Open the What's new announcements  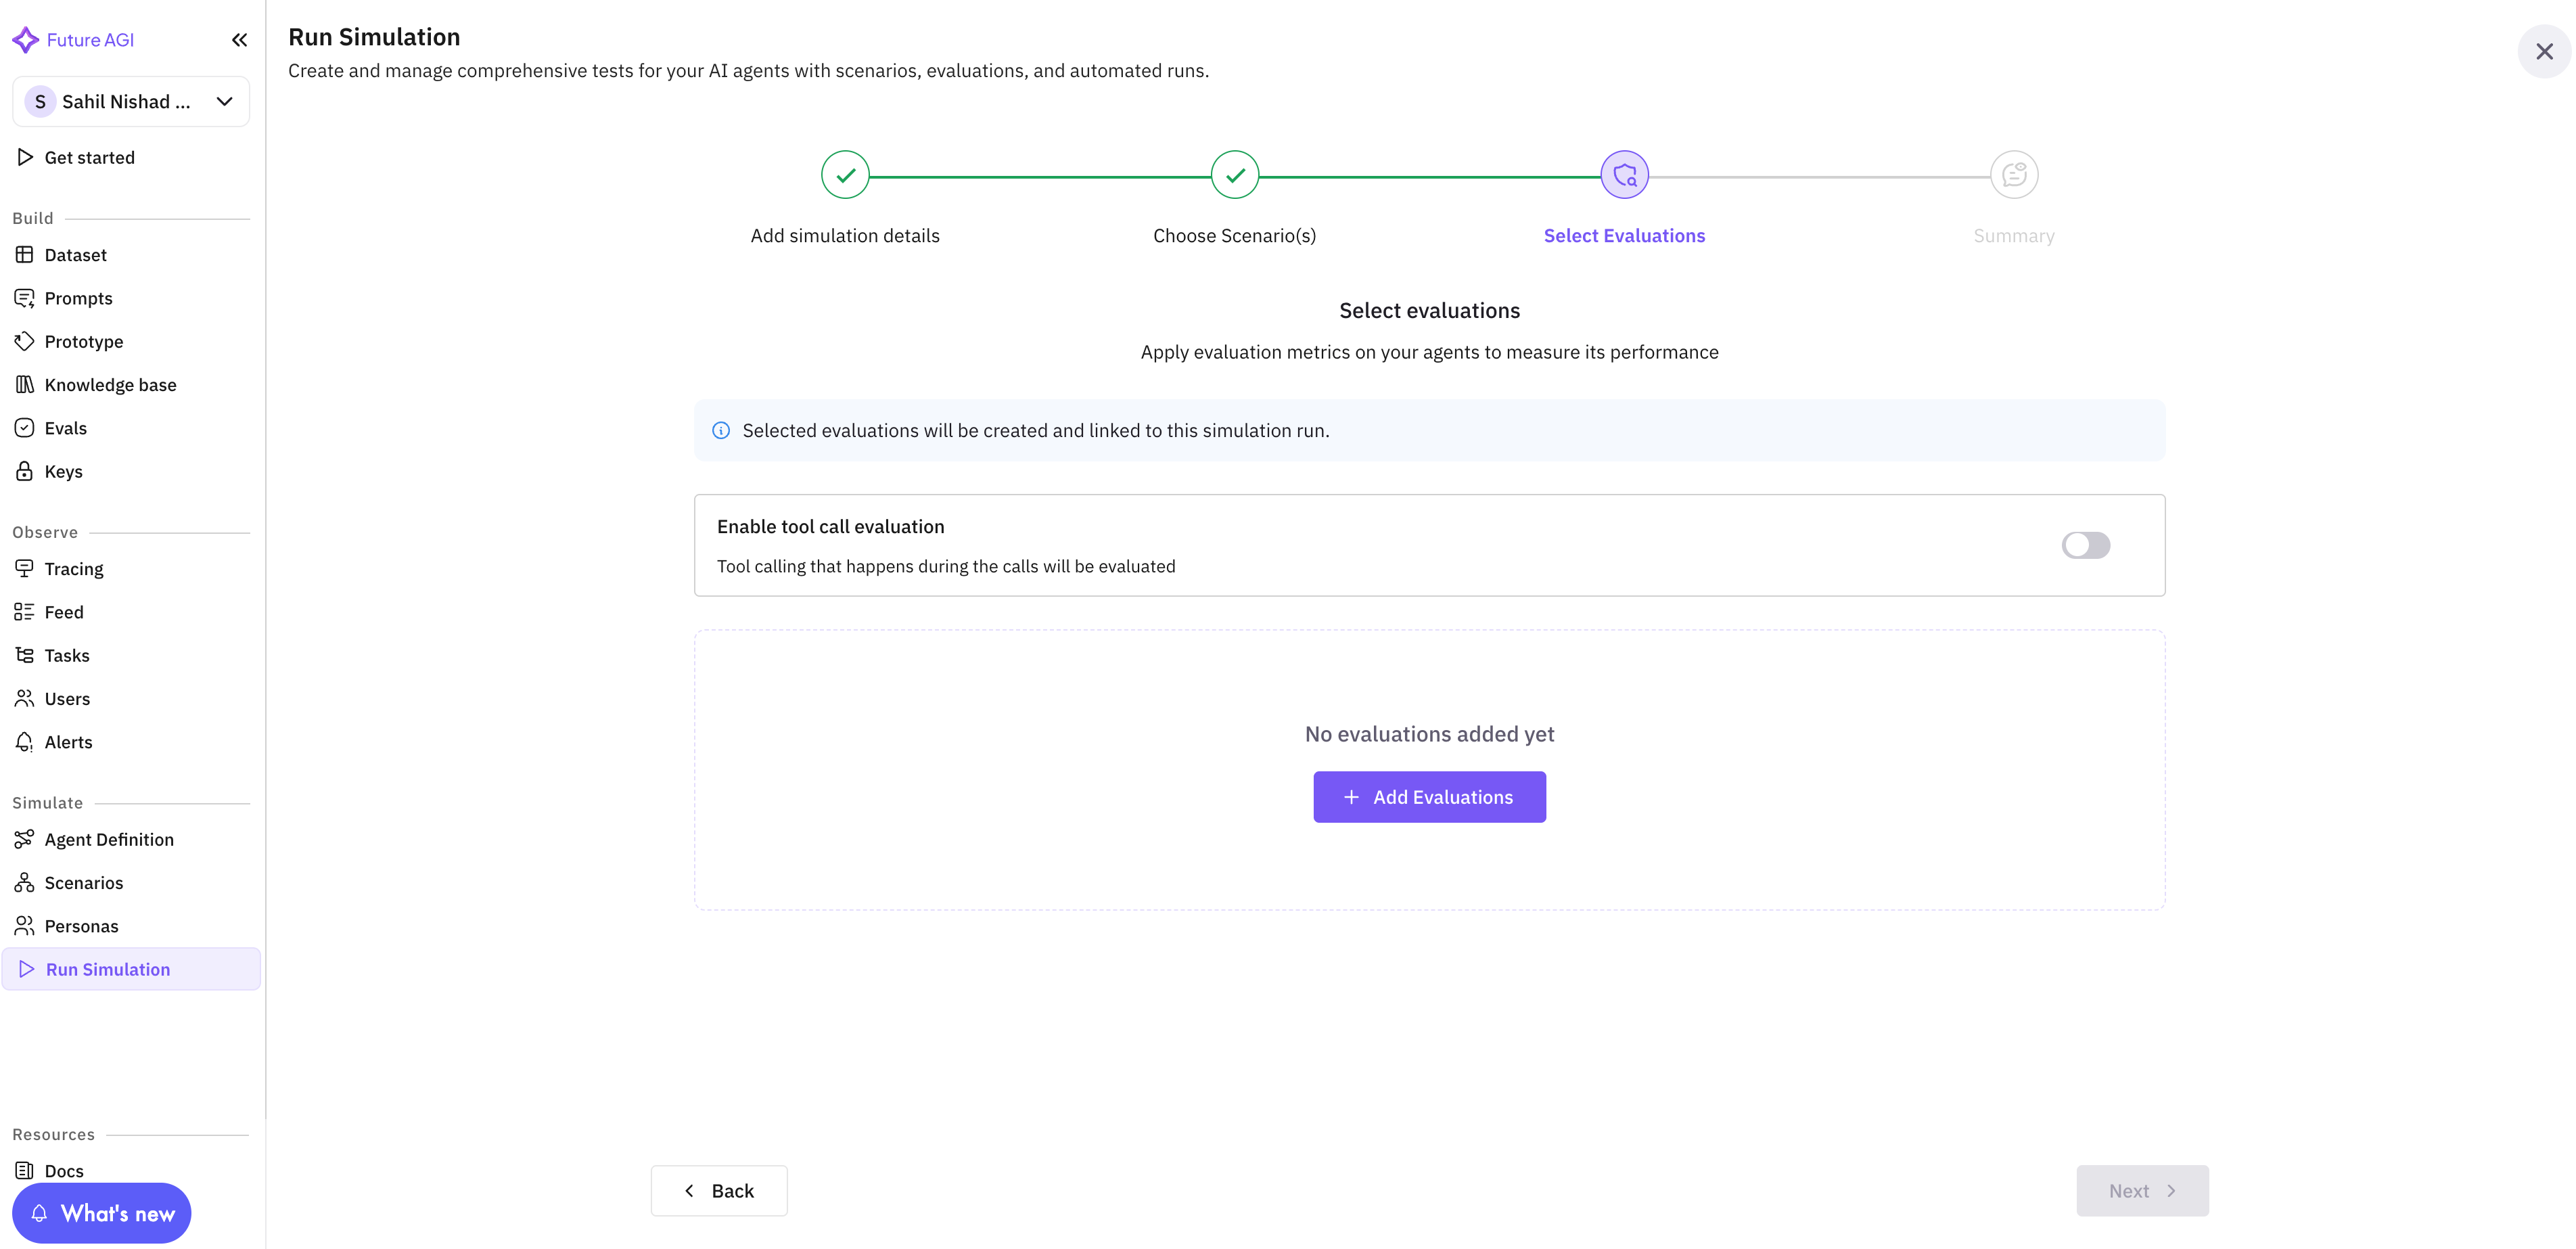click(101, 1213)
